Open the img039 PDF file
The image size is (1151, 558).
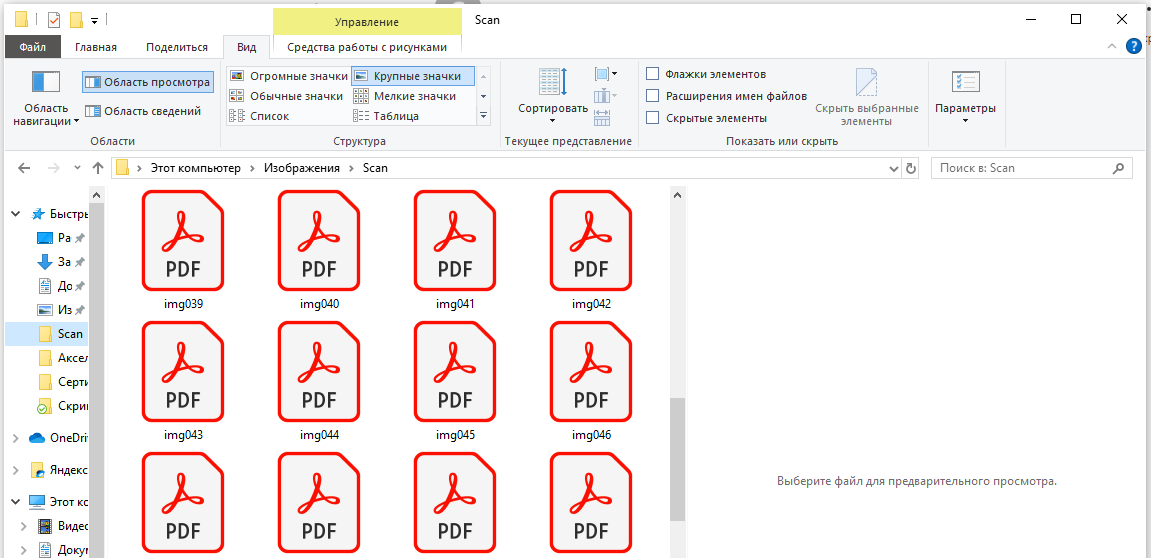coord(183,250)
